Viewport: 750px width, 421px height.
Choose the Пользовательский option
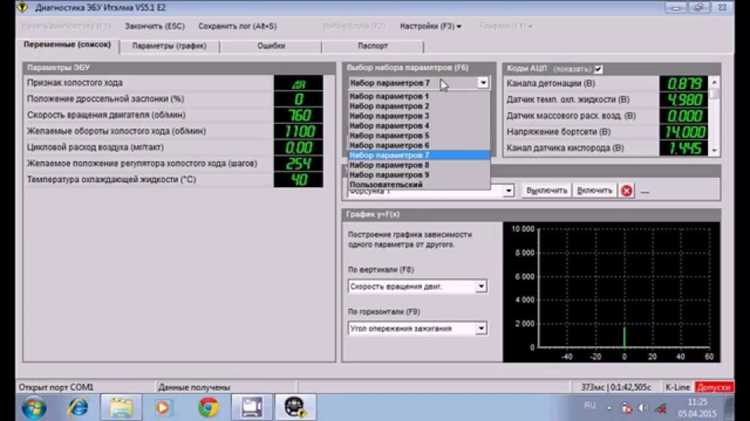419,185
